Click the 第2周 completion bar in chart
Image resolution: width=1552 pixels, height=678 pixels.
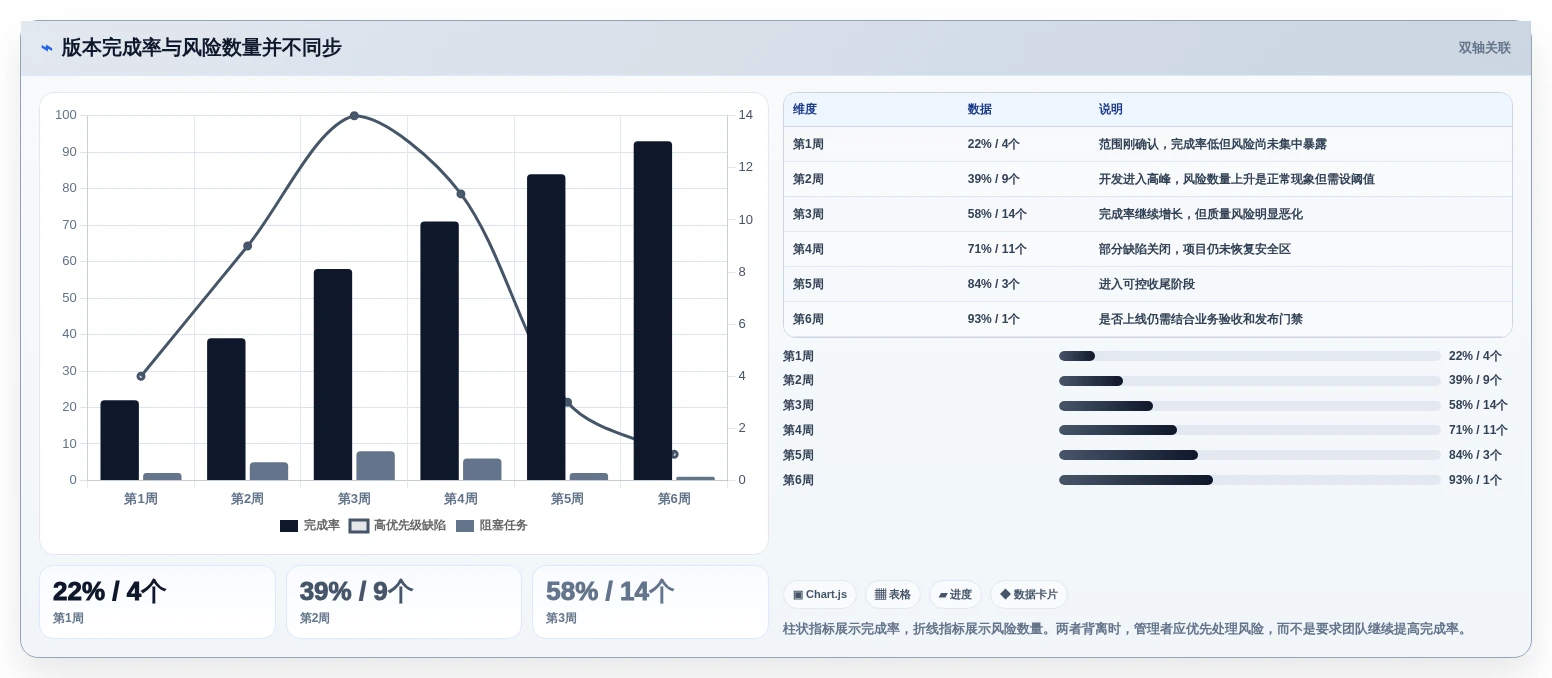pos(226,409)
